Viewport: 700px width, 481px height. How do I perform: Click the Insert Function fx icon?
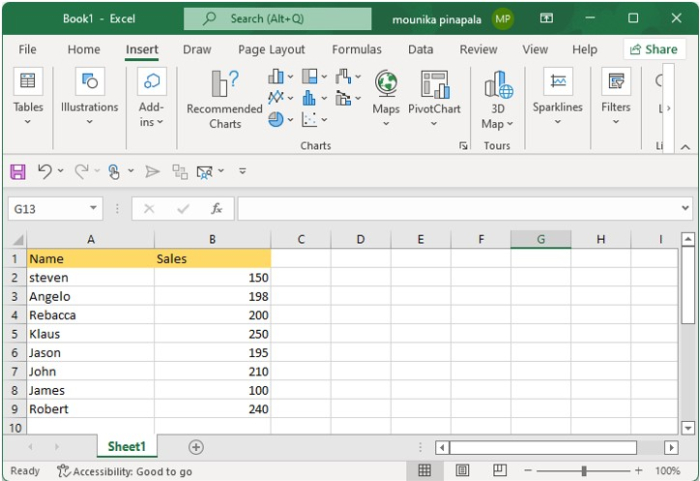tap(215, 209)
